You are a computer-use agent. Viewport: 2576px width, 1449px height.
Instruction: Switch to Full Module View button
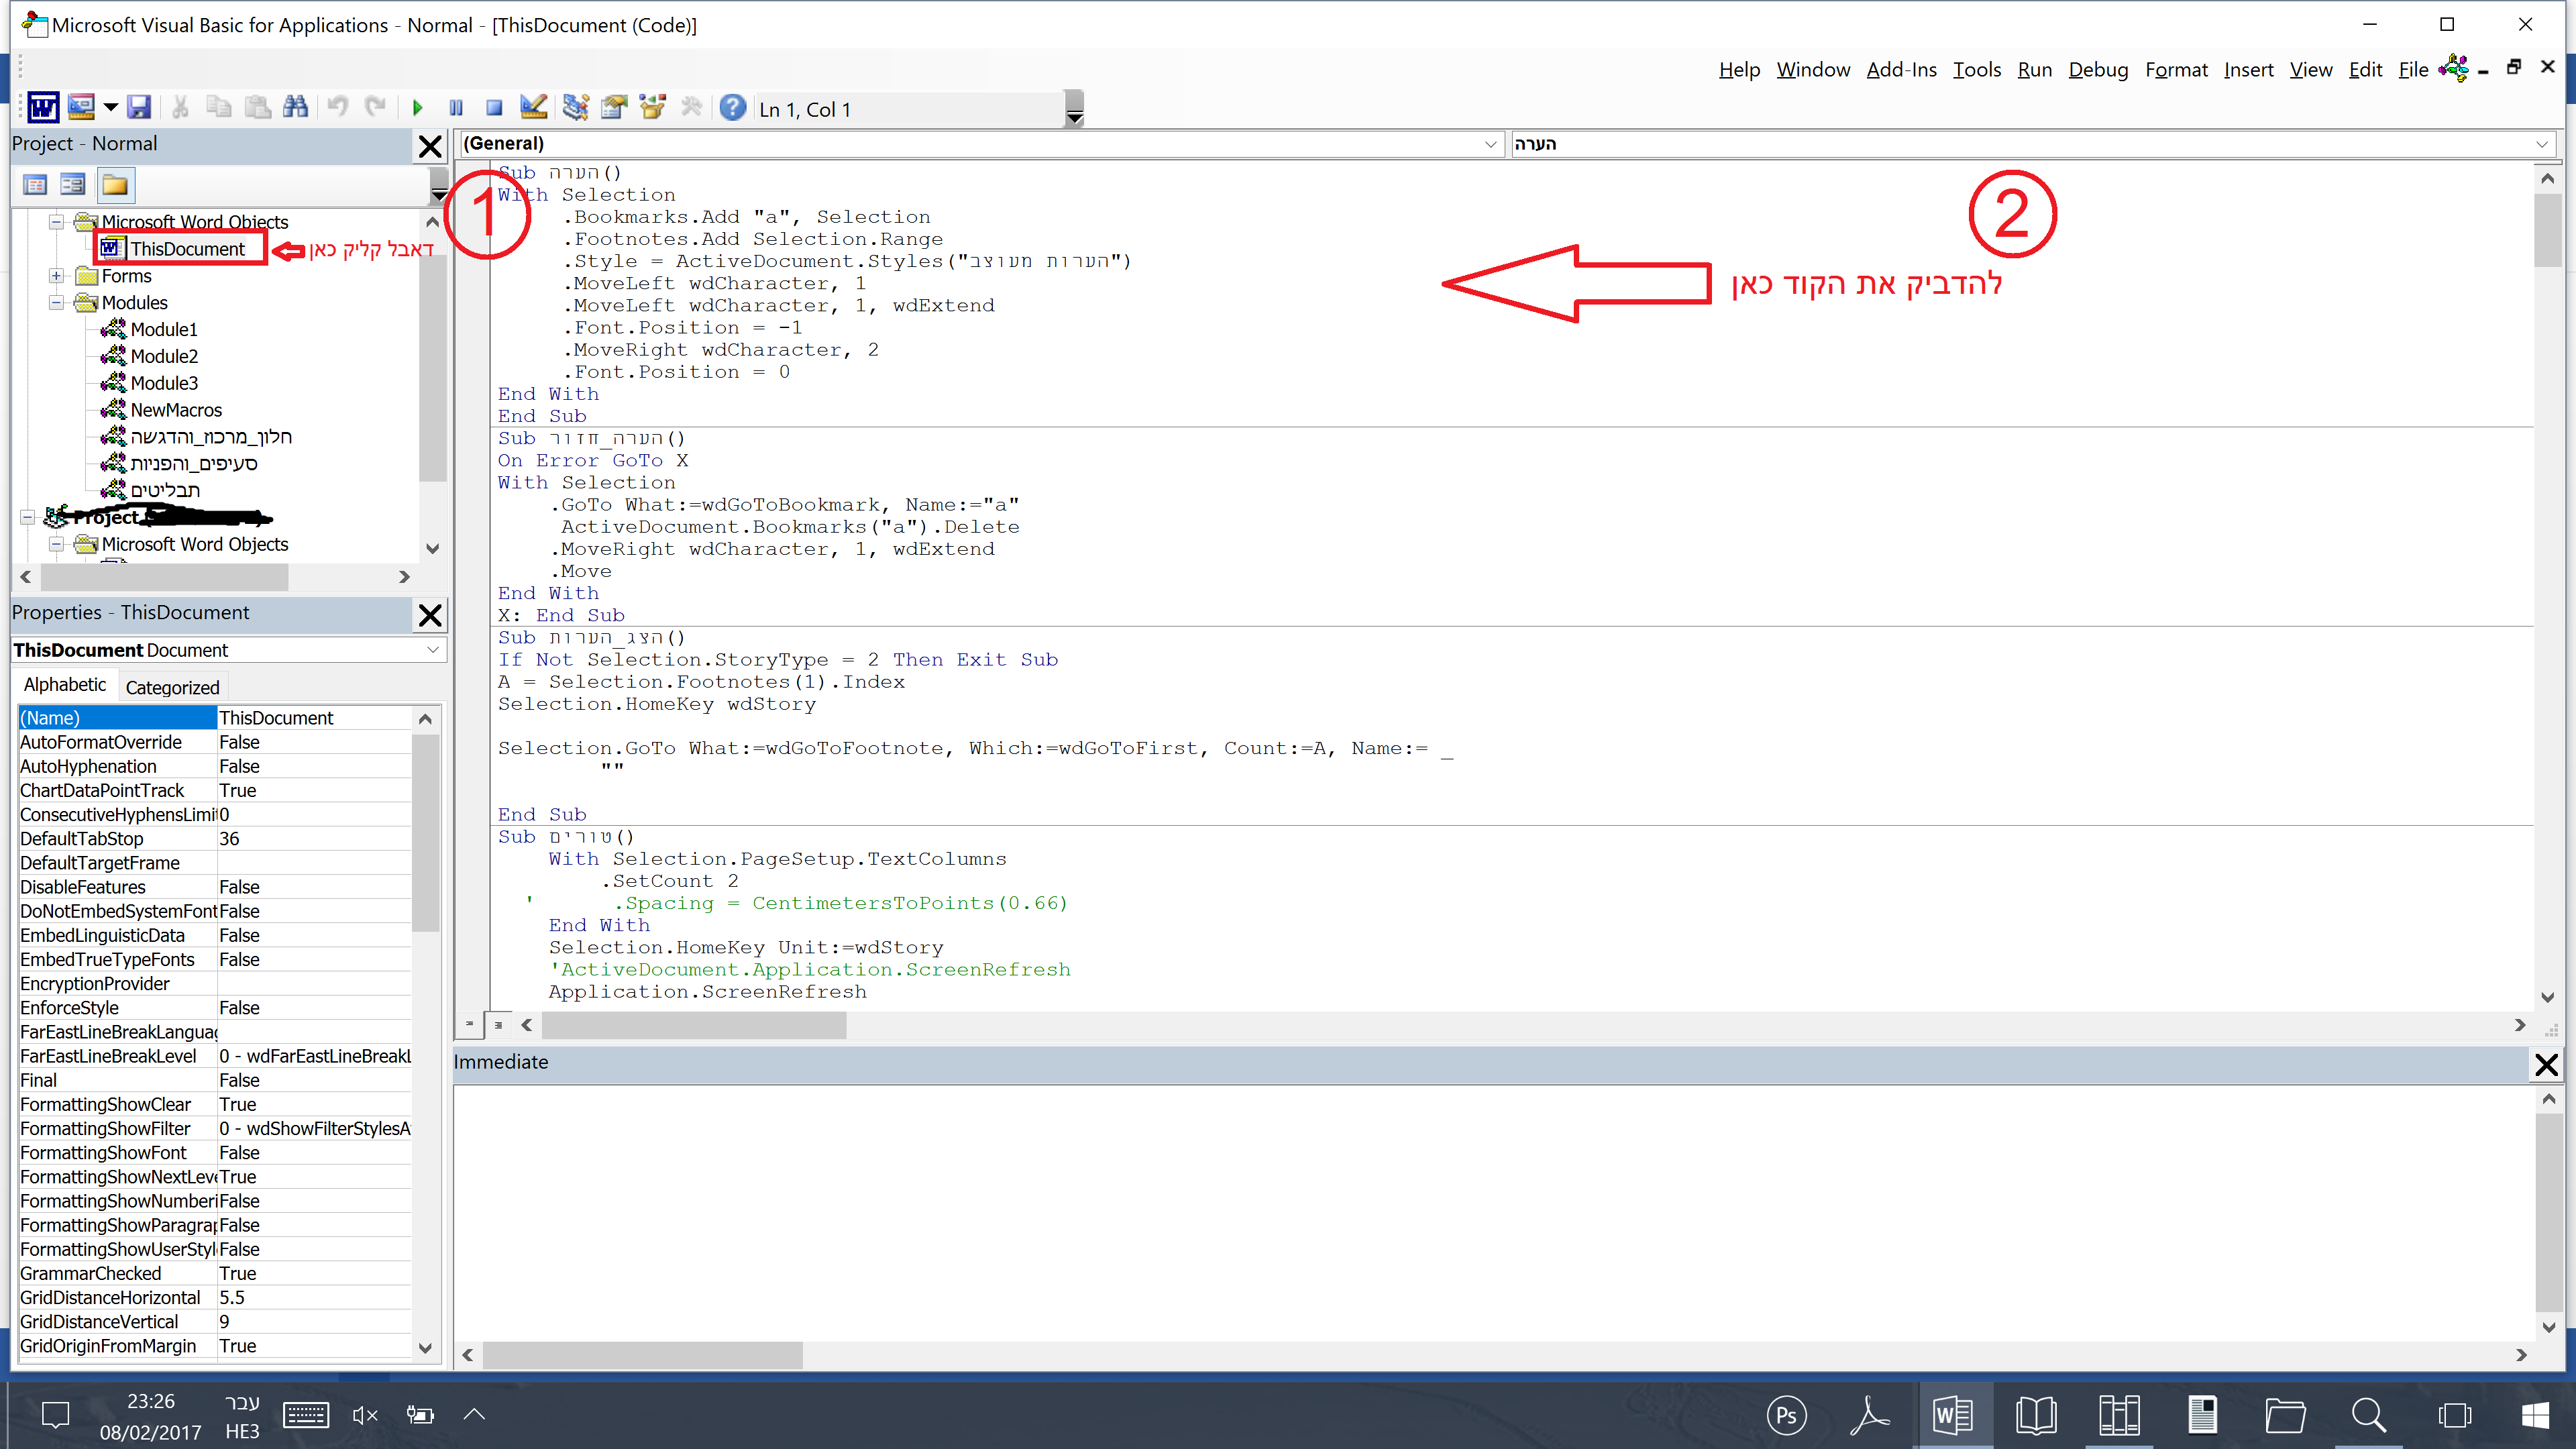pyautogui.click(x=498, y=1024)
